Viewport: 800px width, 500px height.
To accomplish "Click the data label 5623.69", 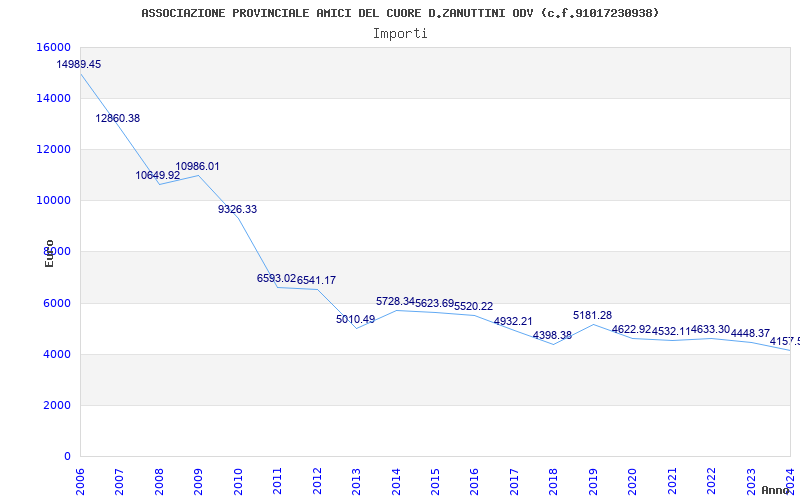I will [435, 303].
